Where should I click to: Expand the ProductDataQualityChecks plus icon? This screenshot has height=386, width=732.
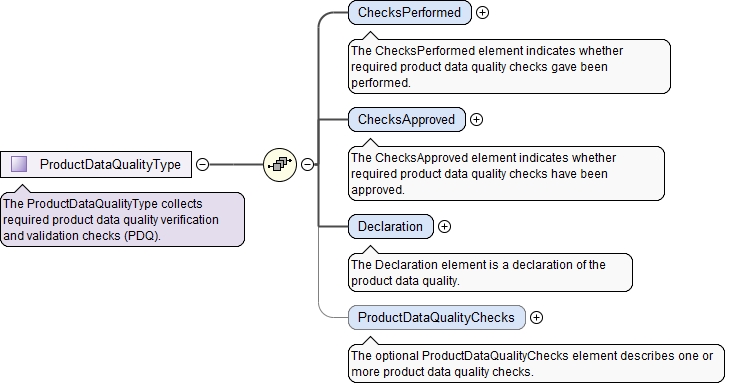point(536,317)
